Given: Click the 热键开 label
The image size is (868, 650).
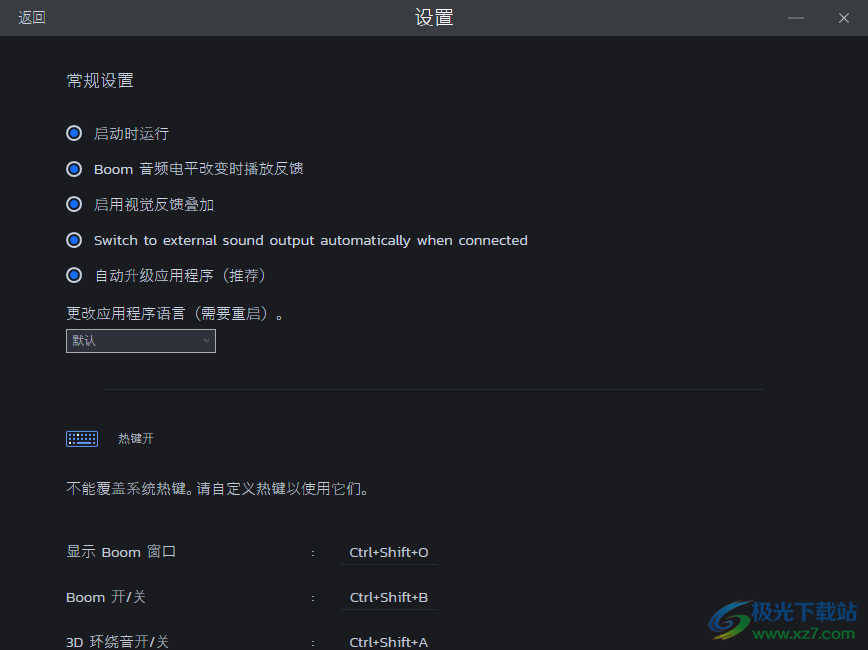Looking at the screenshot, I should 135,438.
